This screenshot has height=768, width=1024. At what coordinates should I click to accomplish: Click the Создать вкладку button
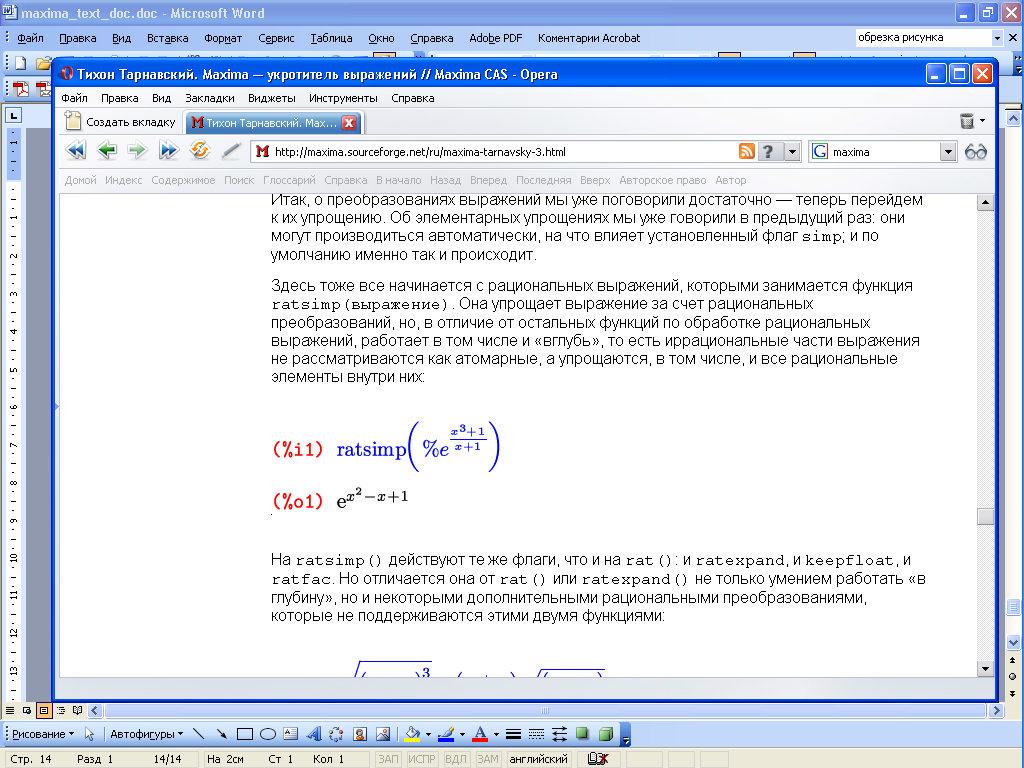tap(121, 121)
